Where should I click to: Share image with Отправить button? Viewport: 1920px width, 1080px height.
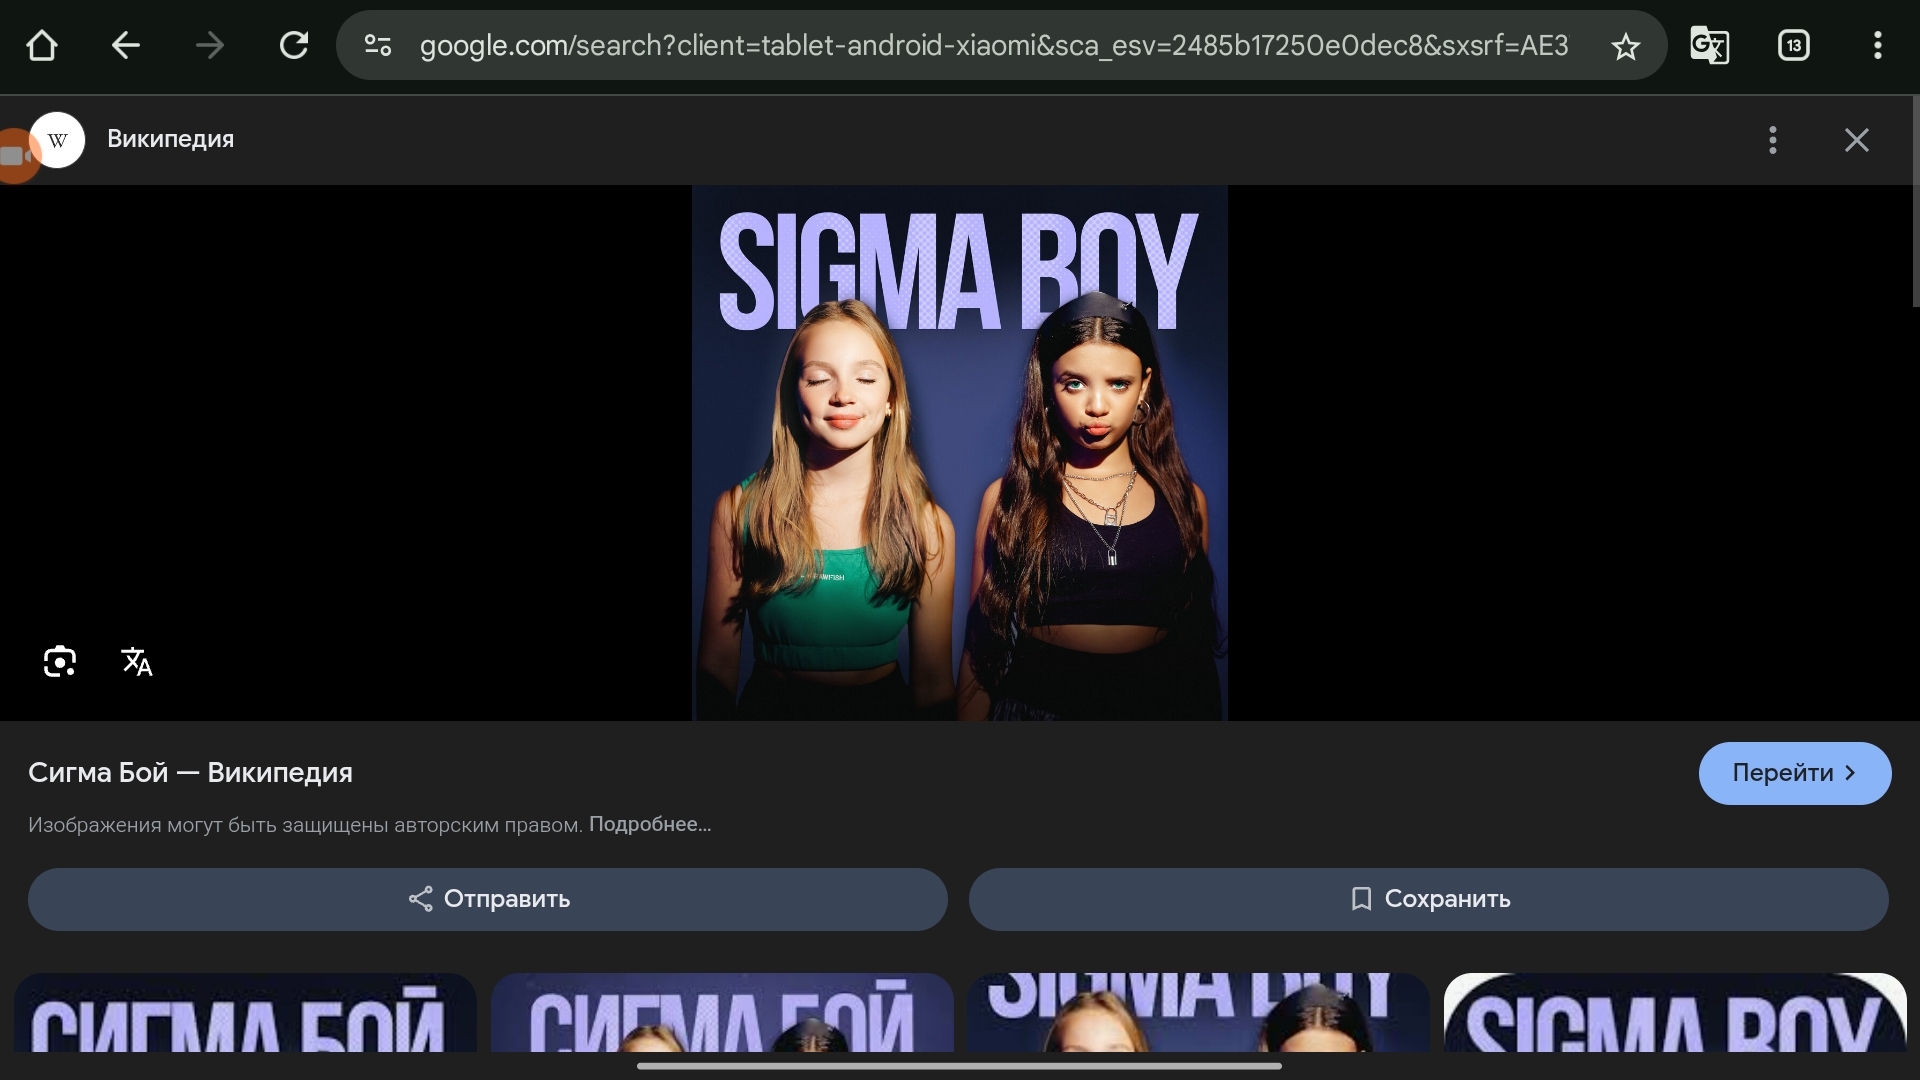pos(487,899)
